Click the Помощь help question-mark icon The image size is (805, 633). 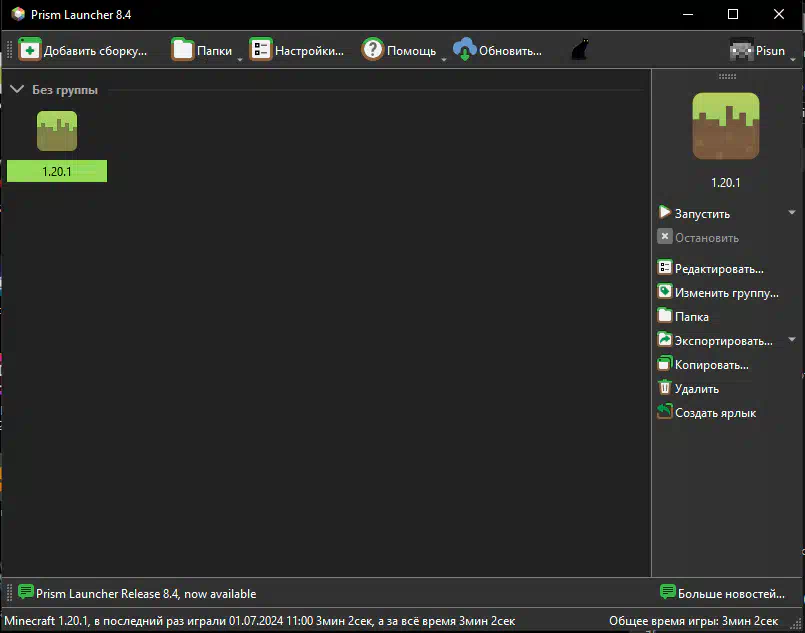point(373,50)
